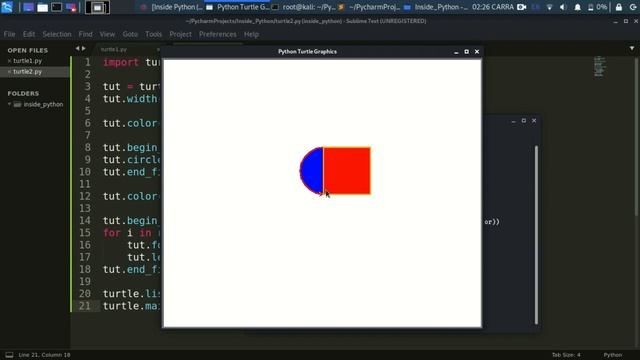Minimize the Python Turtle Graphics window
Image resolution: width=640 pixels, height=360 pixels.
point(456,52)
